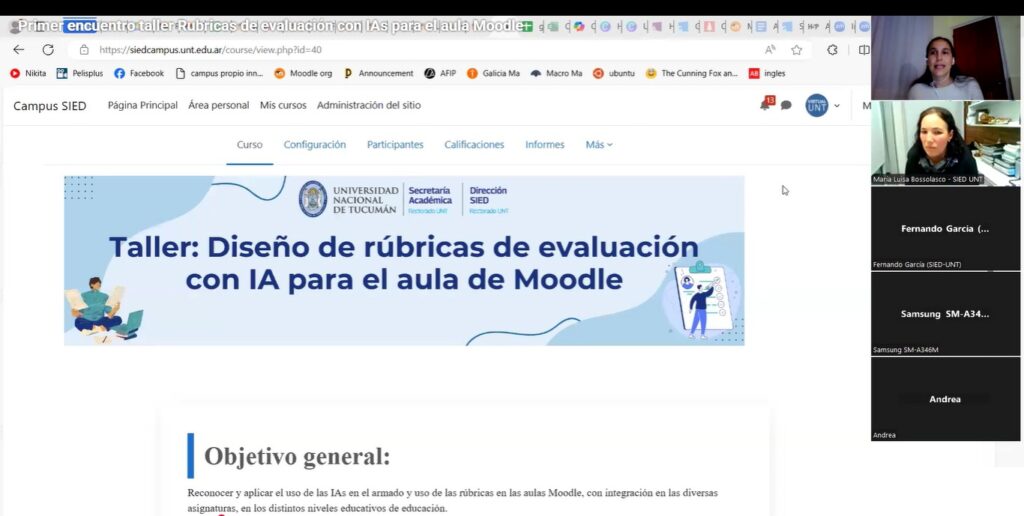
Task: Reload the page with the refresh icon
Action: [x=47, y=50]
